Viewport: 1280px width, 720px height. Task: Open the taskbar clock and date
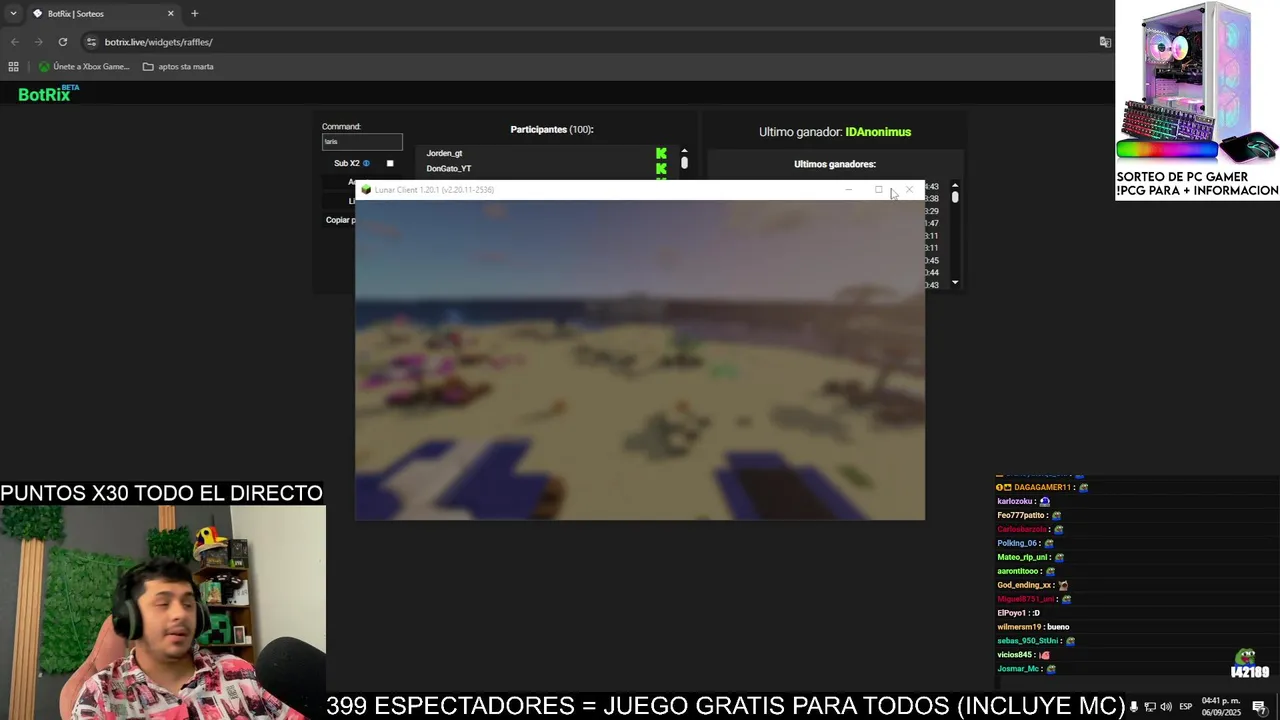click(1221, 707)
